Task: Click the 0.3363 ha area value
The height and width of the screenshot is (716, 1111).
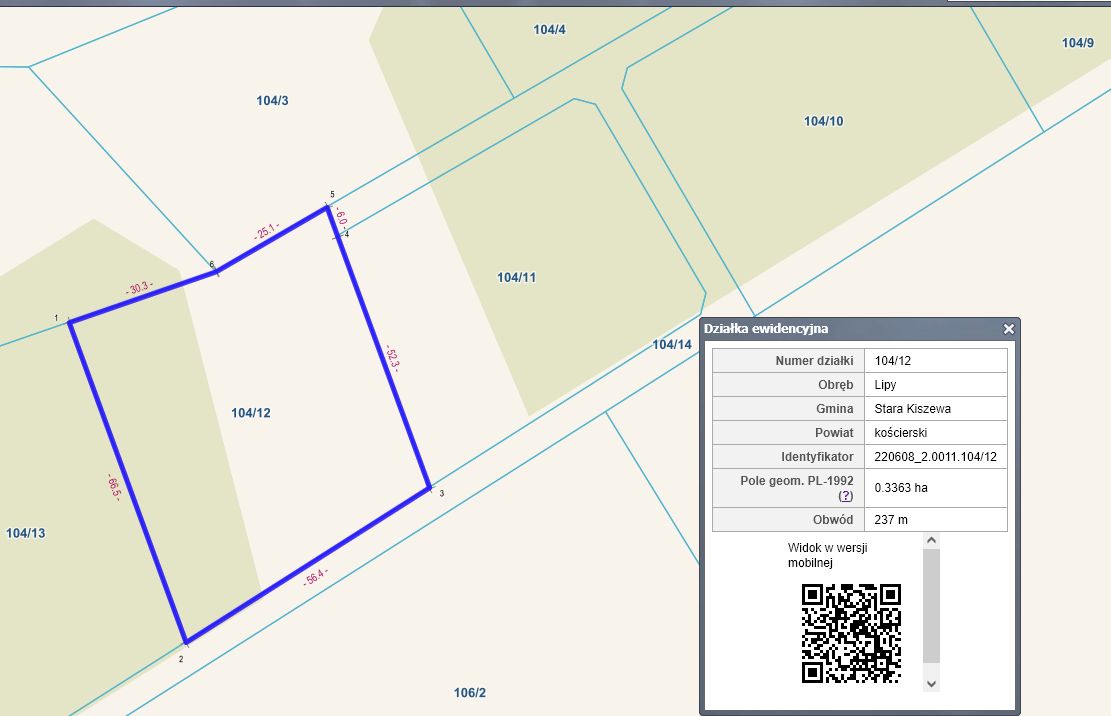Action: 901,488
